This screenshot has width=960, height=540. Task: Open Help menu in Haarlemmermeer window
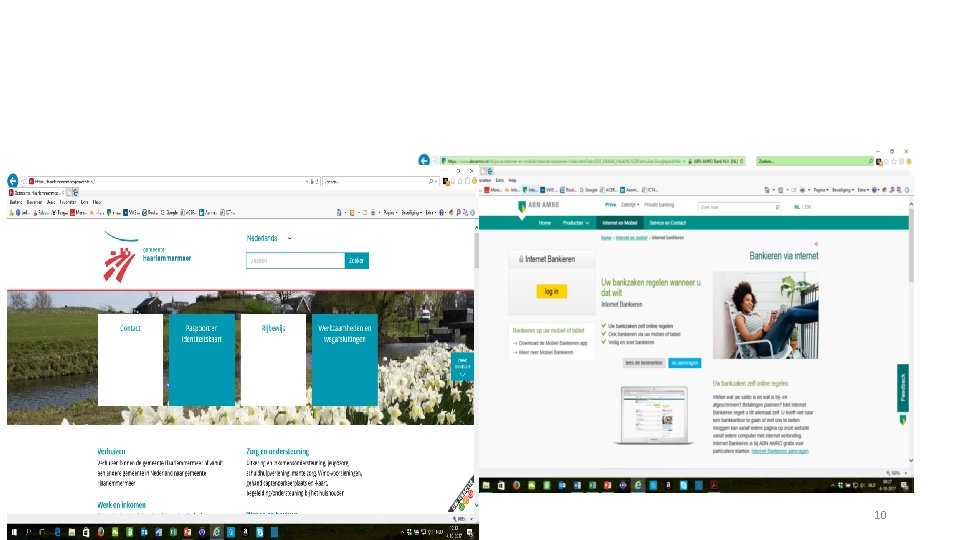pyautogui.click(x=97, y=202)
